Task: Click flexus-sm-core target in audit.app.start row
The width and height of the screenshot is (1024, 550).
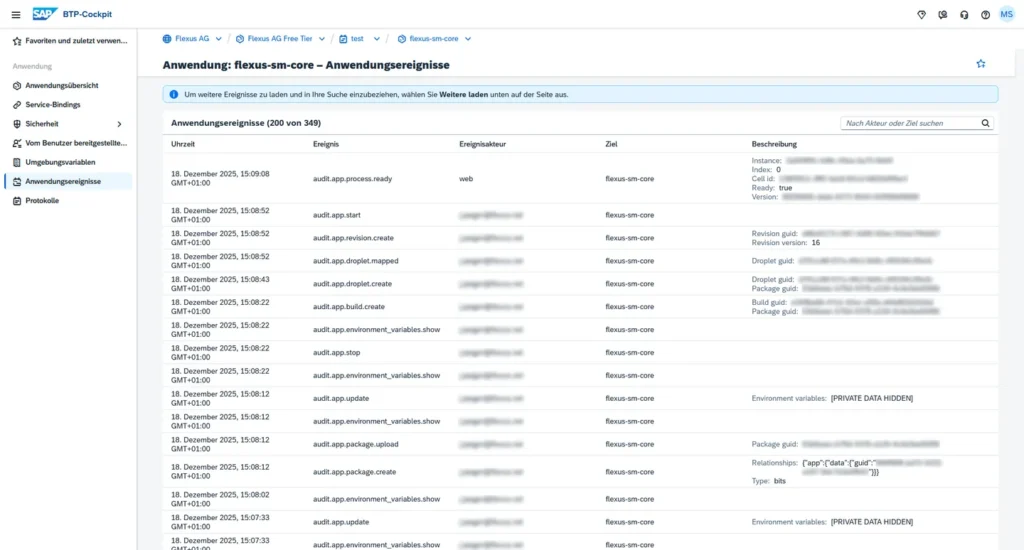Action: (x=630, y=215)
